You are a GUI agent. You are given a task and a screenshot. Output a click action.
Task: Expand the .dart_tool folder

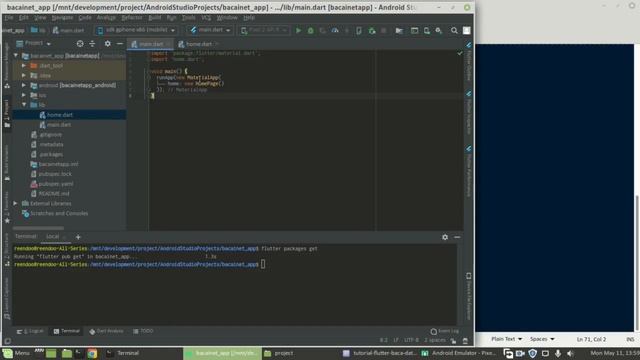[x=24, y=65]
